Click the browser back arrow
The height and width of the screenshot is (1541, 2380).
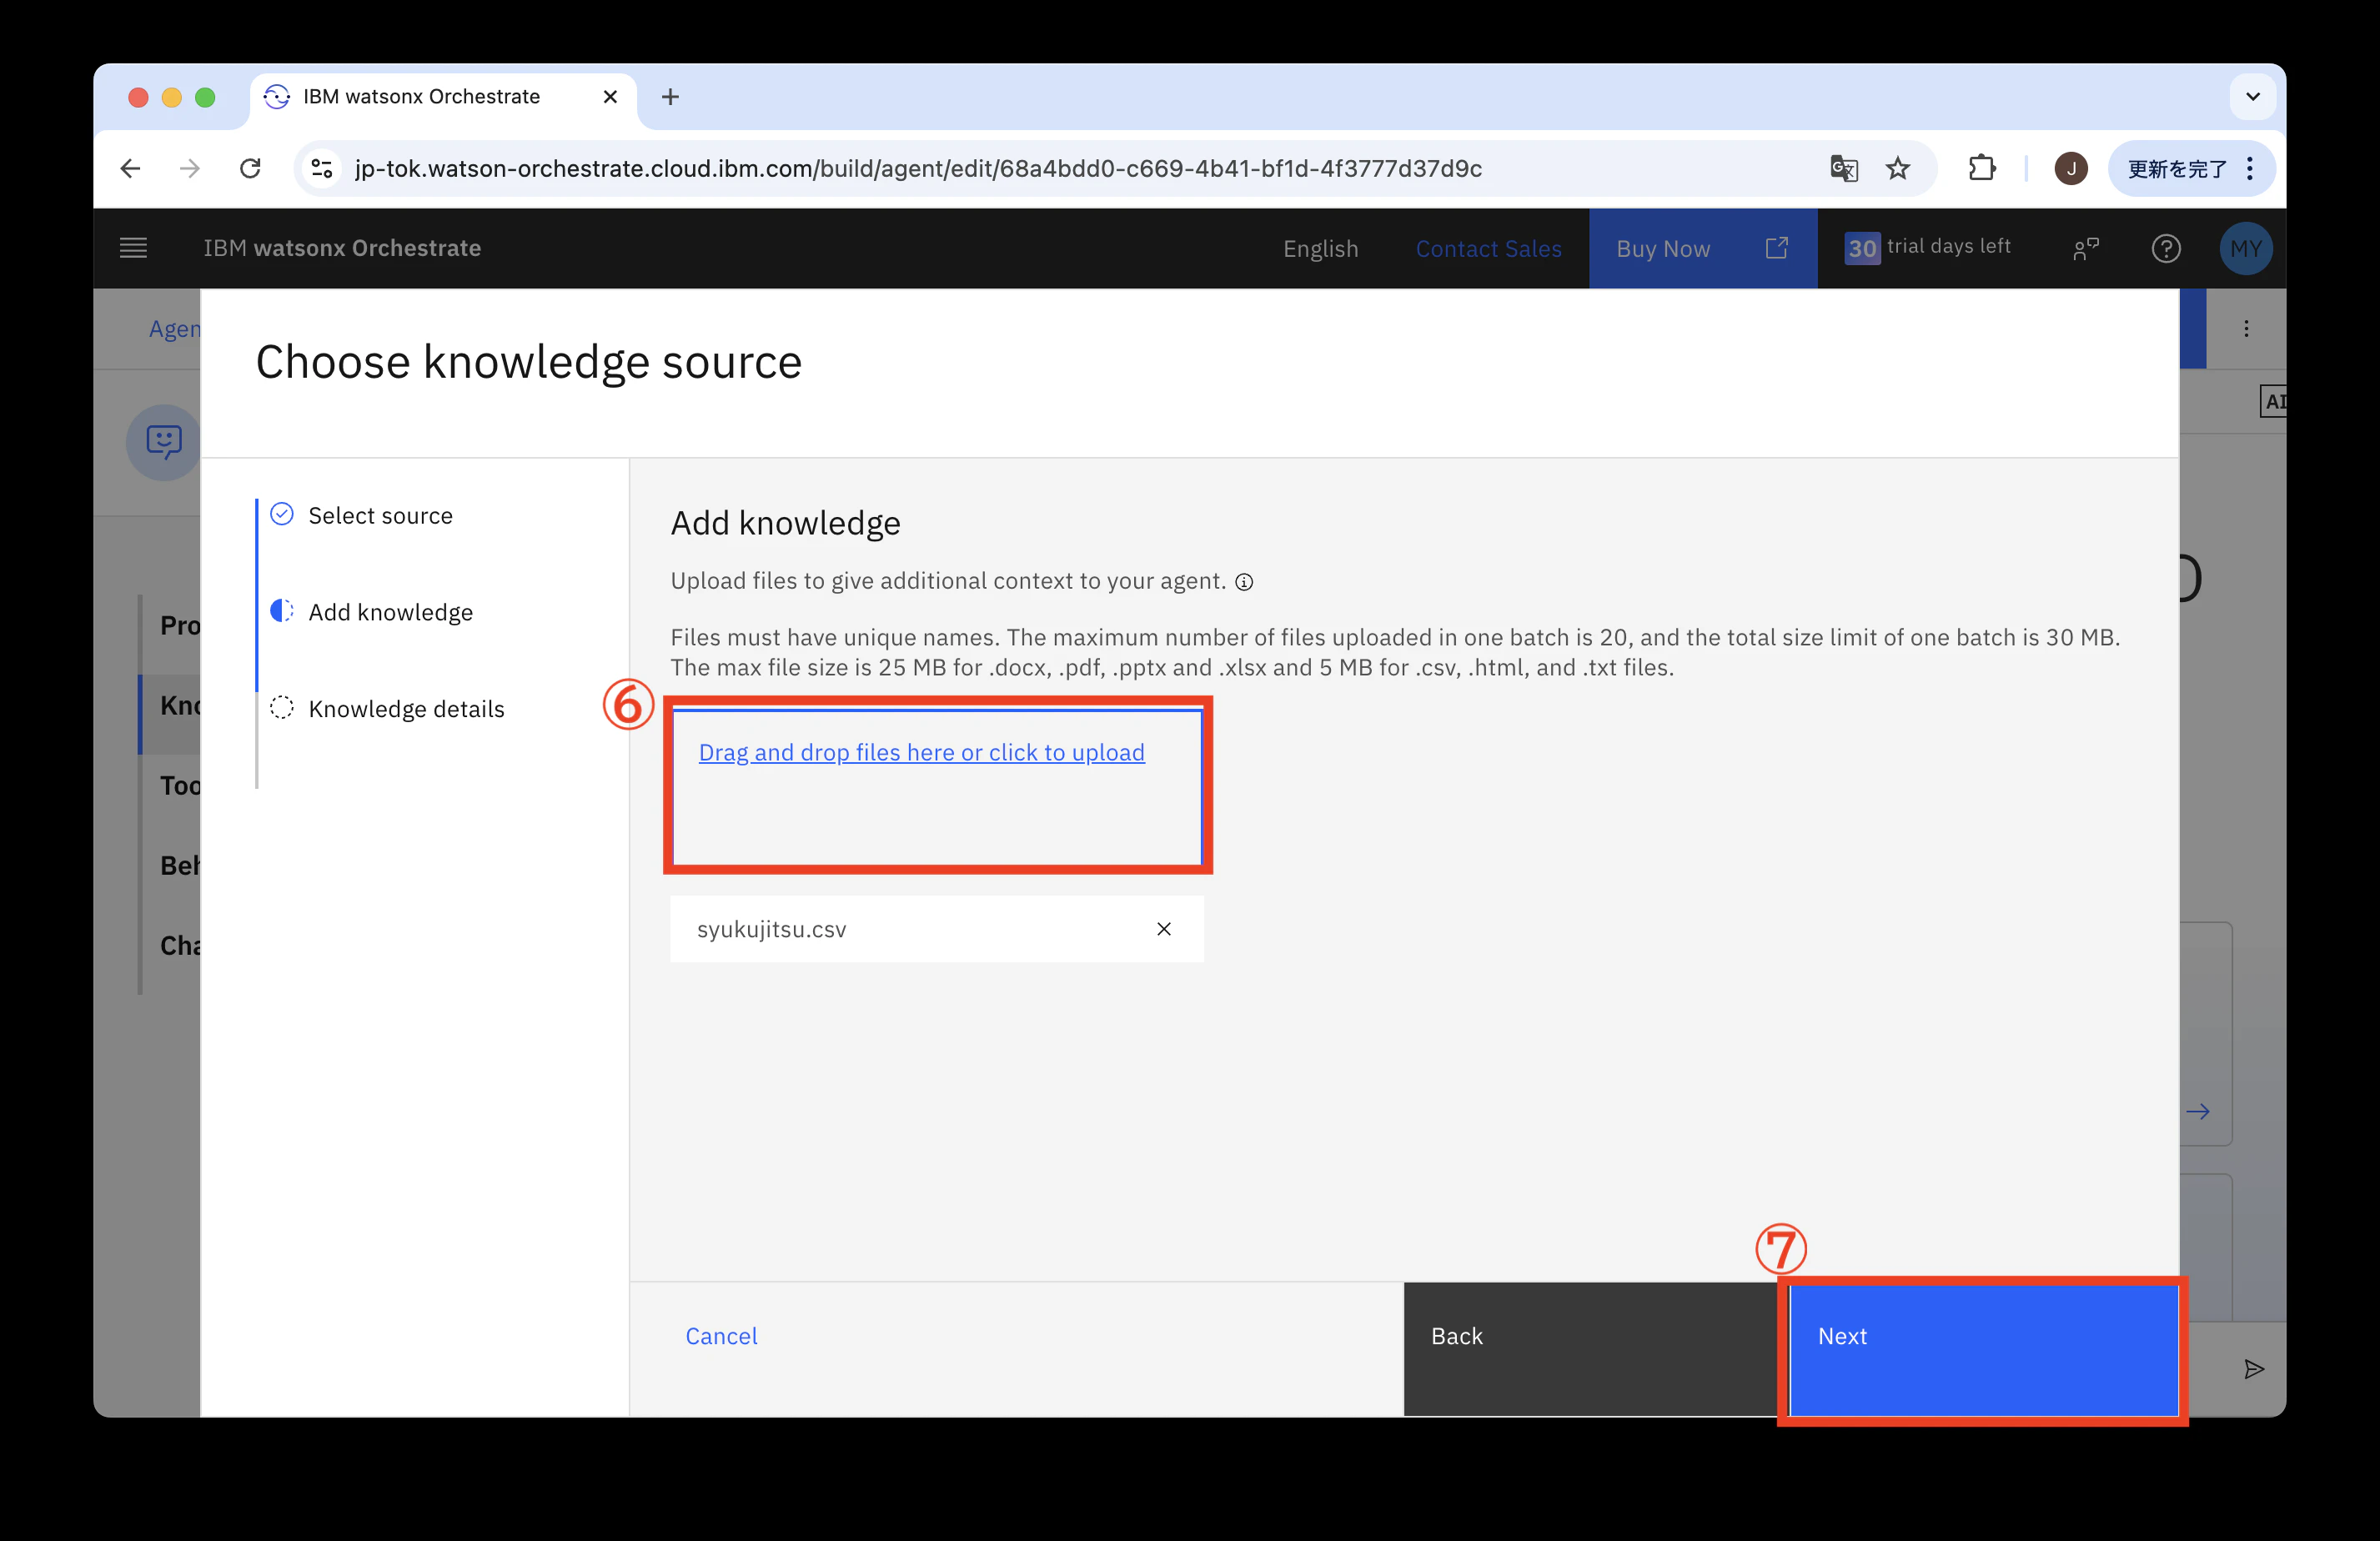(131, 168)
